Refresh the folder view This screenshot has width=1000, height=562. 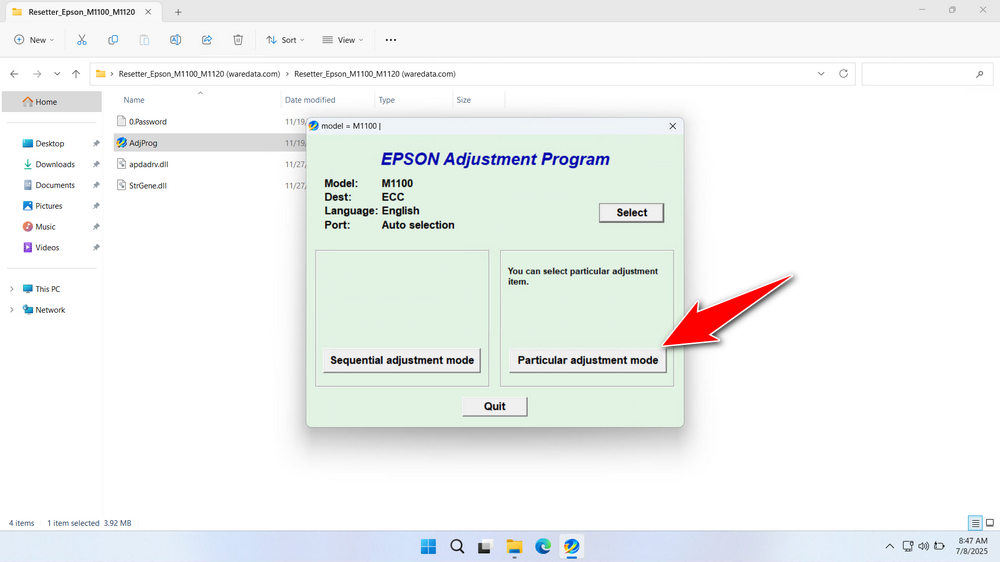[843, 74]
